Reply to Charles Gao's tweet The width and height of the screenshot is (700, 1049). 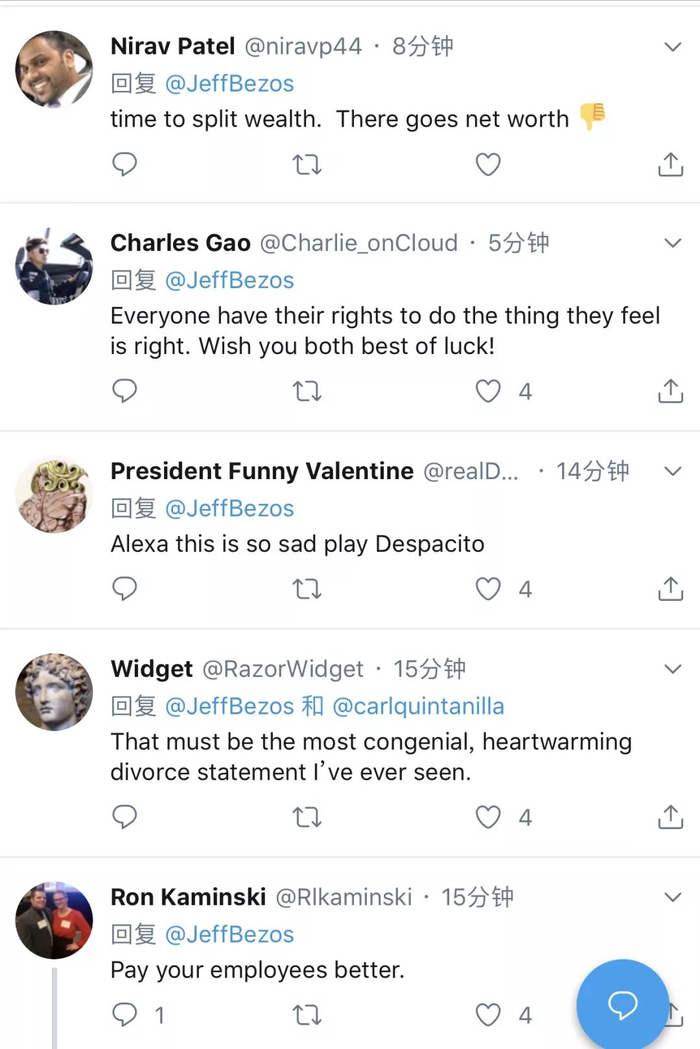[124, 391]
